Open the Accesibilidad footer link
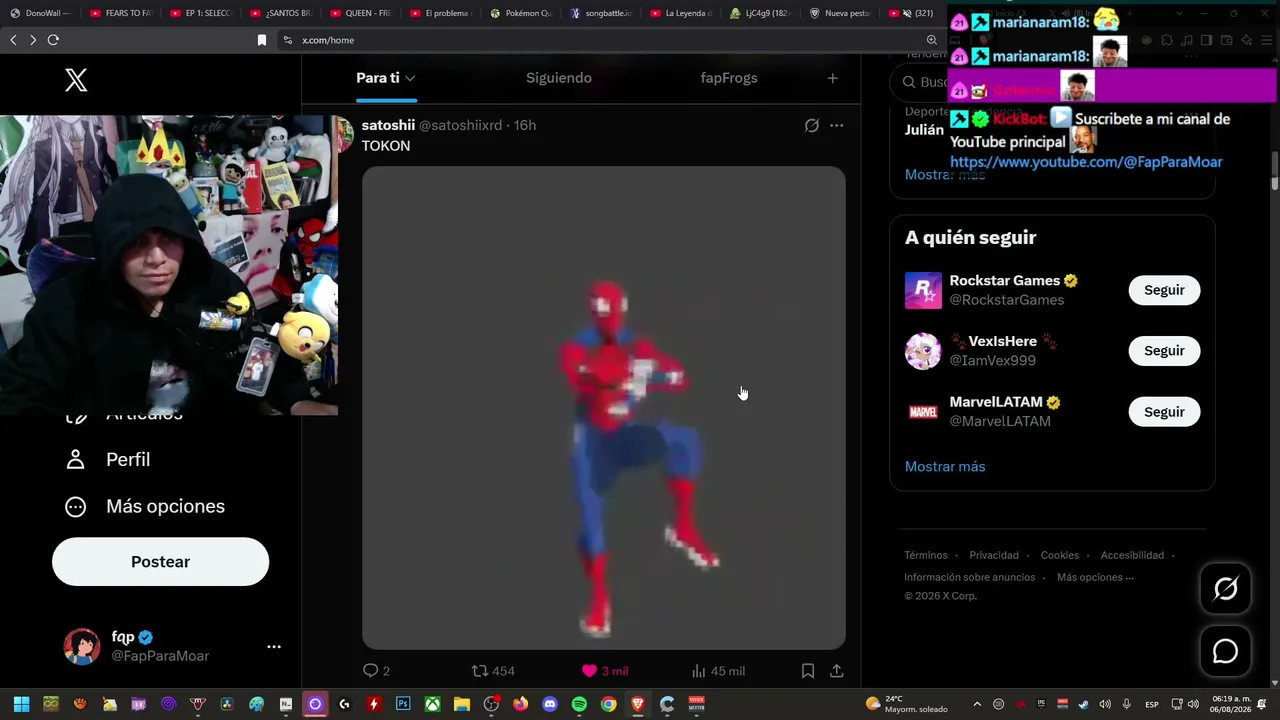Screen dimensions: 1280x720 click(1132, 555)
